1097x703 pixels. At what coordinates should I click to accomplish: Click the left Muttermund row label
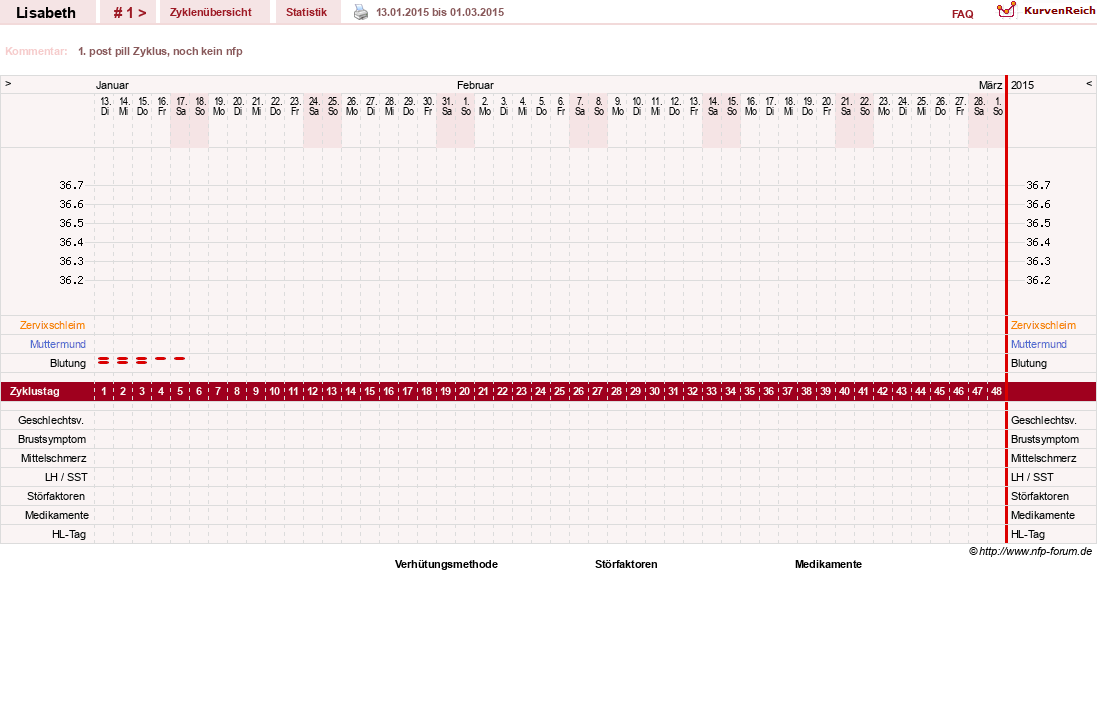[58, 344]
